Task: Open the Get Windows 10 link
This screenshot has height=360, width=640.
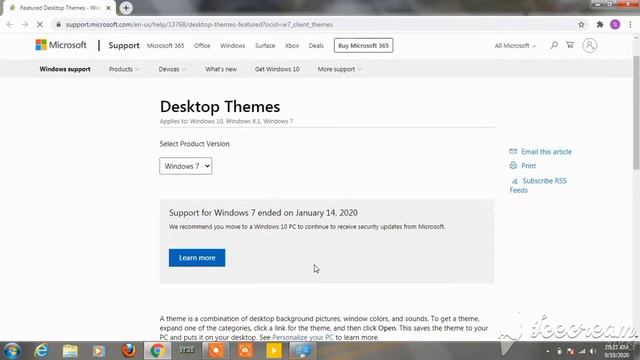Action: [277, 69]
